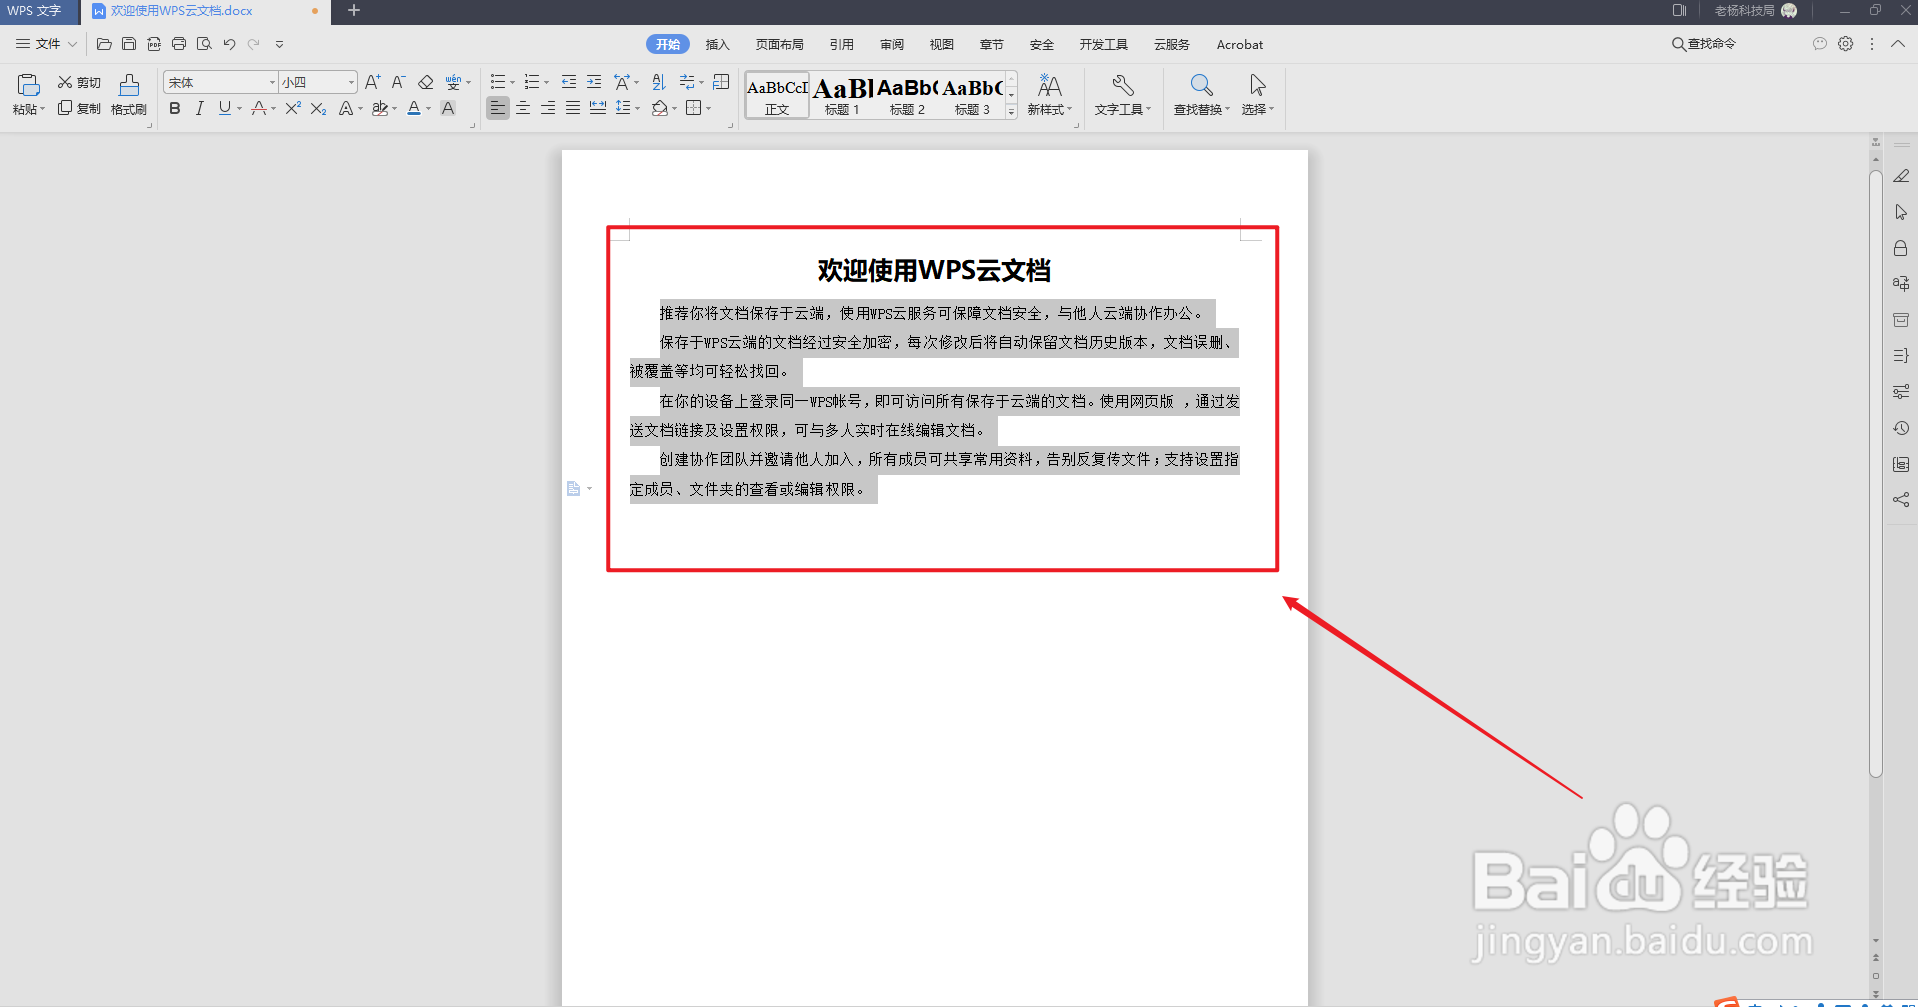Image resolution: width=1918 pixels, height=1007 pixels.
Task: Decrease font size with A- icon
Action: point(398,82)
